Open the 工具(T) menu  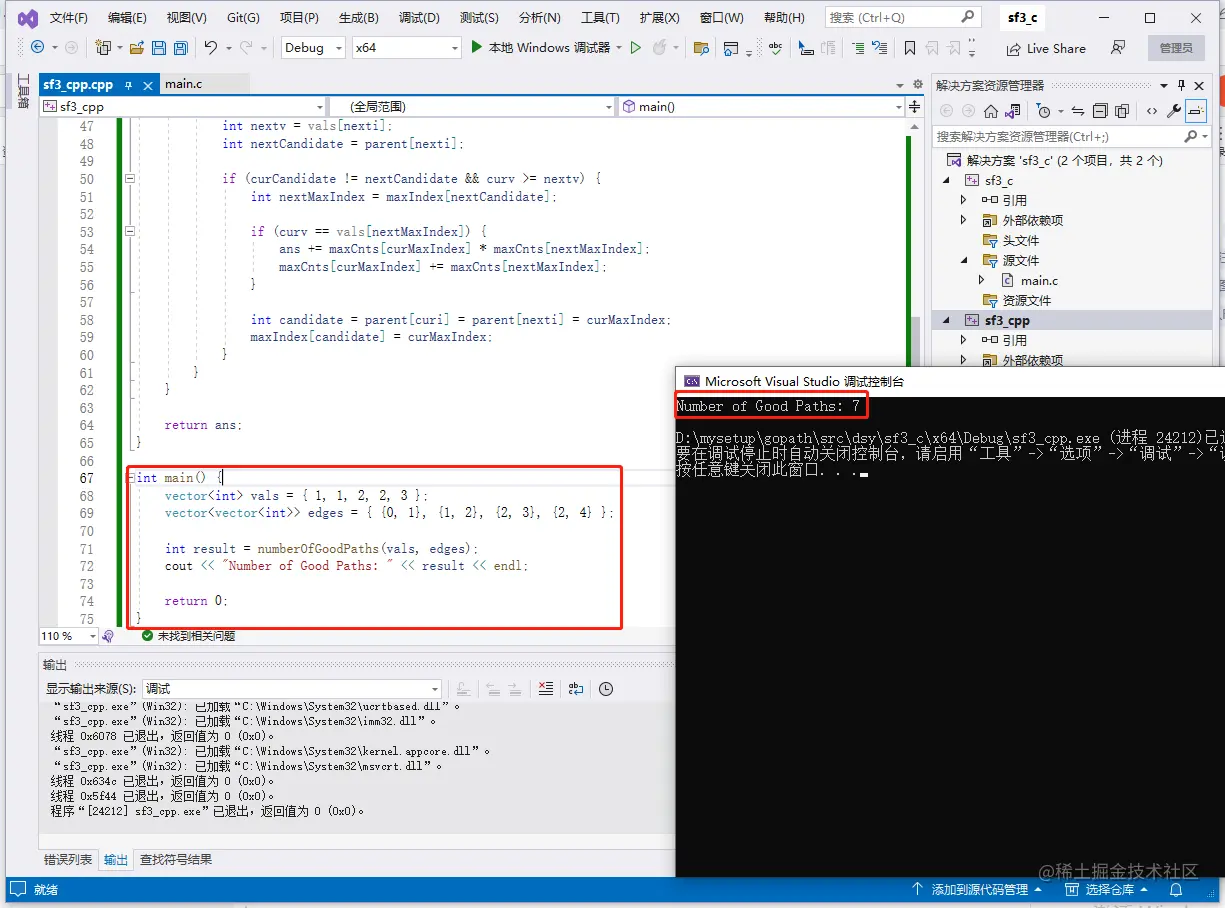600,18
